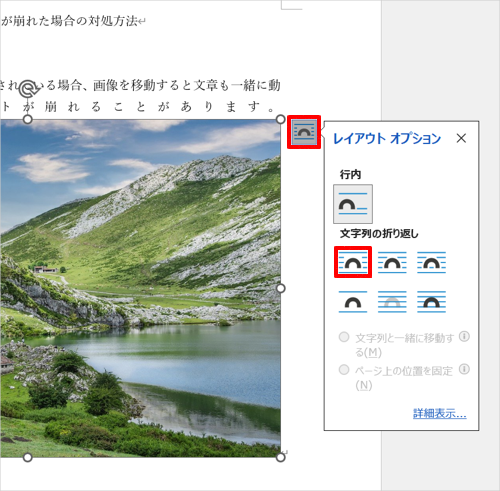Select the inline with text (行内) layout icon

tap(353, 204)
